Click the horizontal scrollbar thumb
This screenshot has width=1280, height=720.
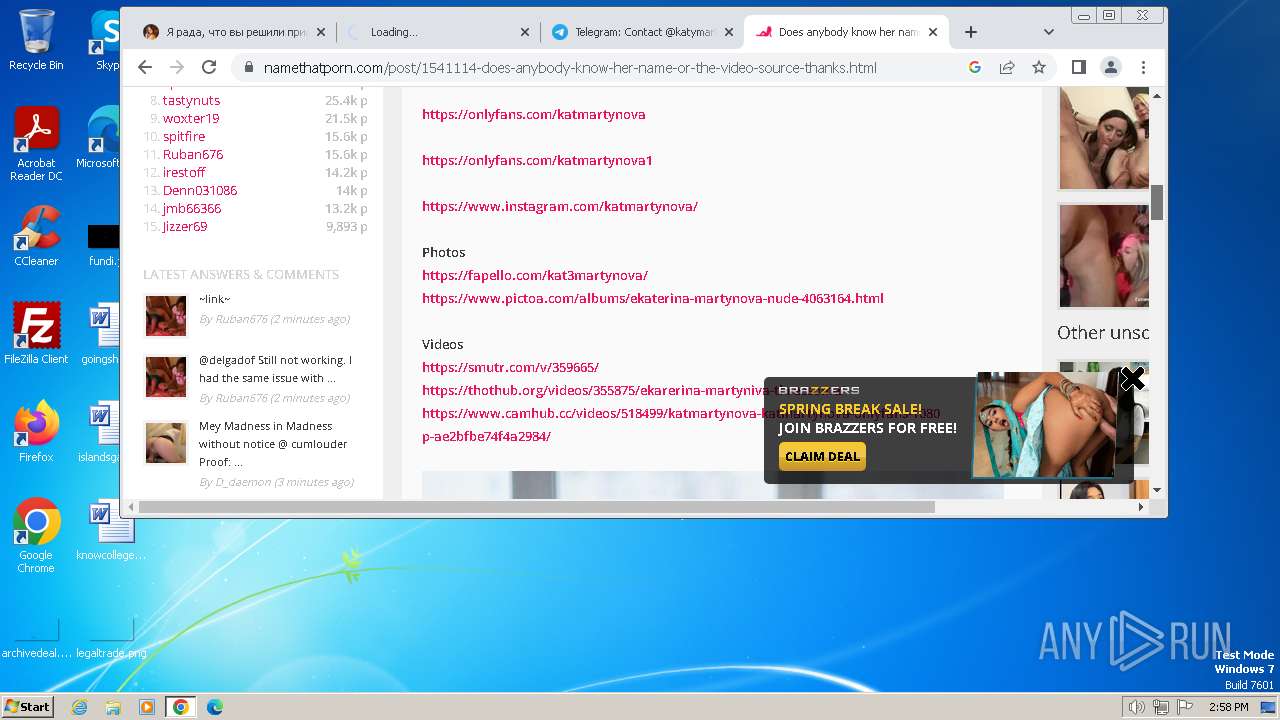tap(537, 507)
